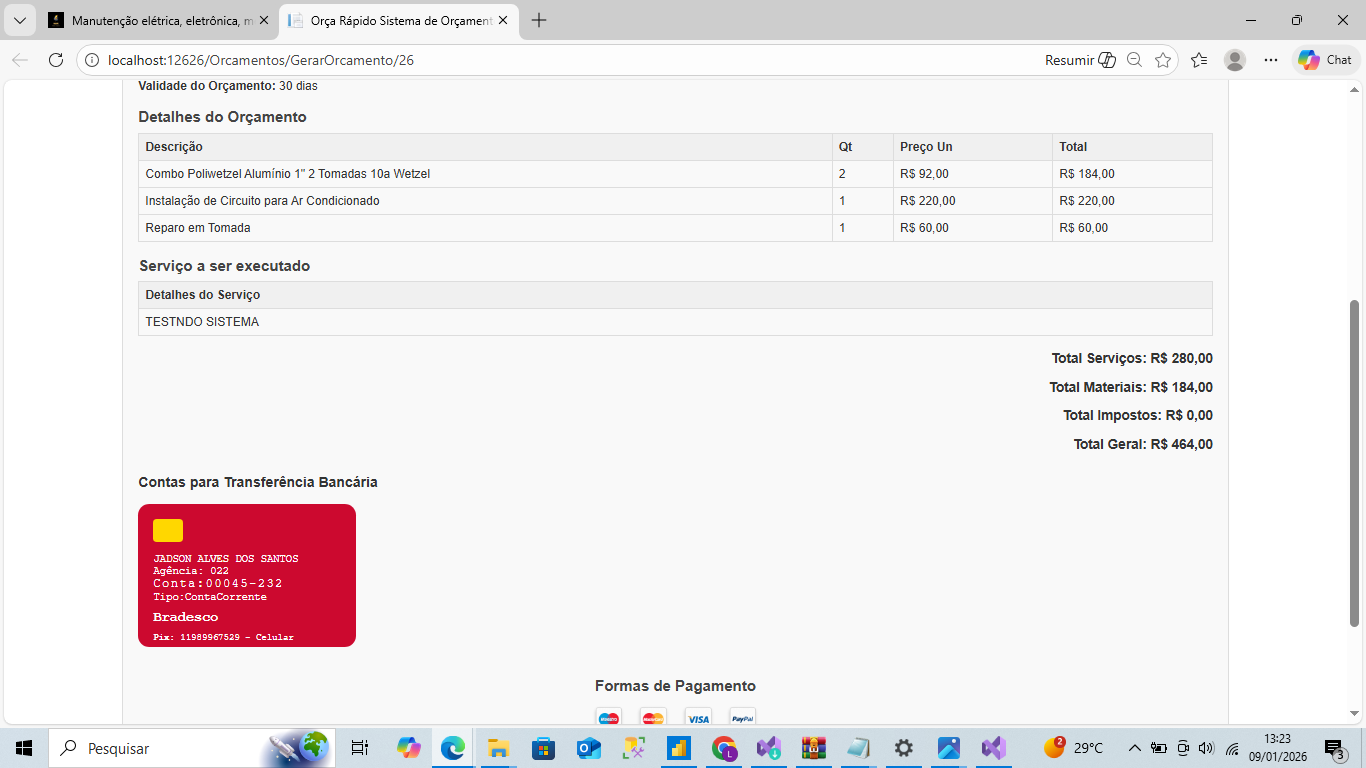The width and height of the screenshot is (1366, 768).
Task: Expand the tab search chevron
Action: pos(19,20)
